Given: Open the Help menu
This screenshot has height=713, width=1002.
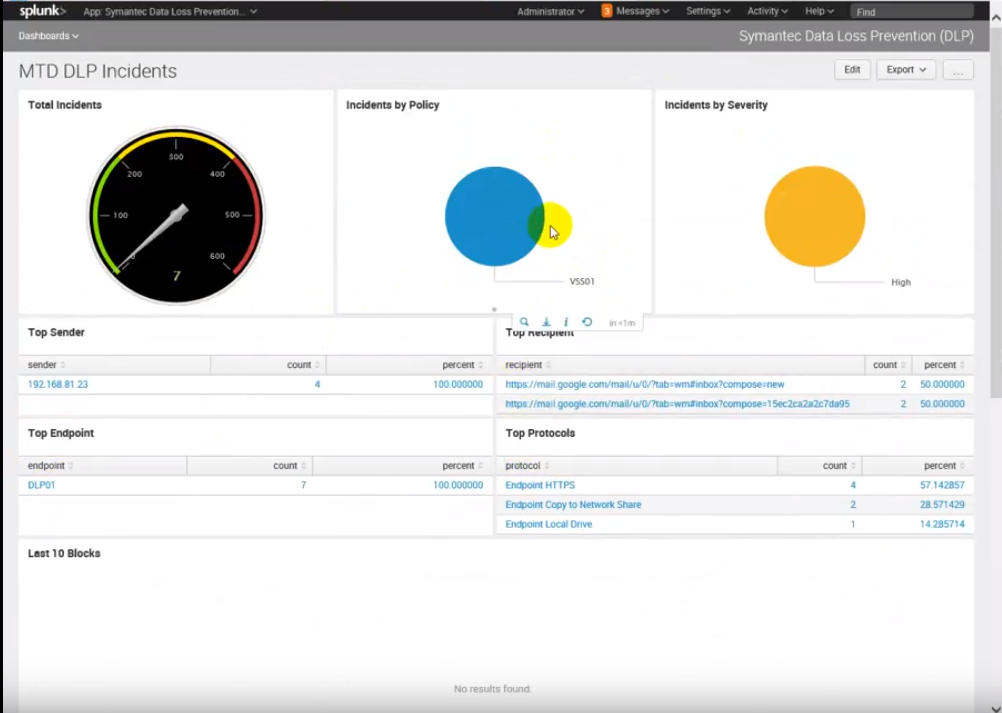Looking at the screenshot, I should (x=818, y=11).
